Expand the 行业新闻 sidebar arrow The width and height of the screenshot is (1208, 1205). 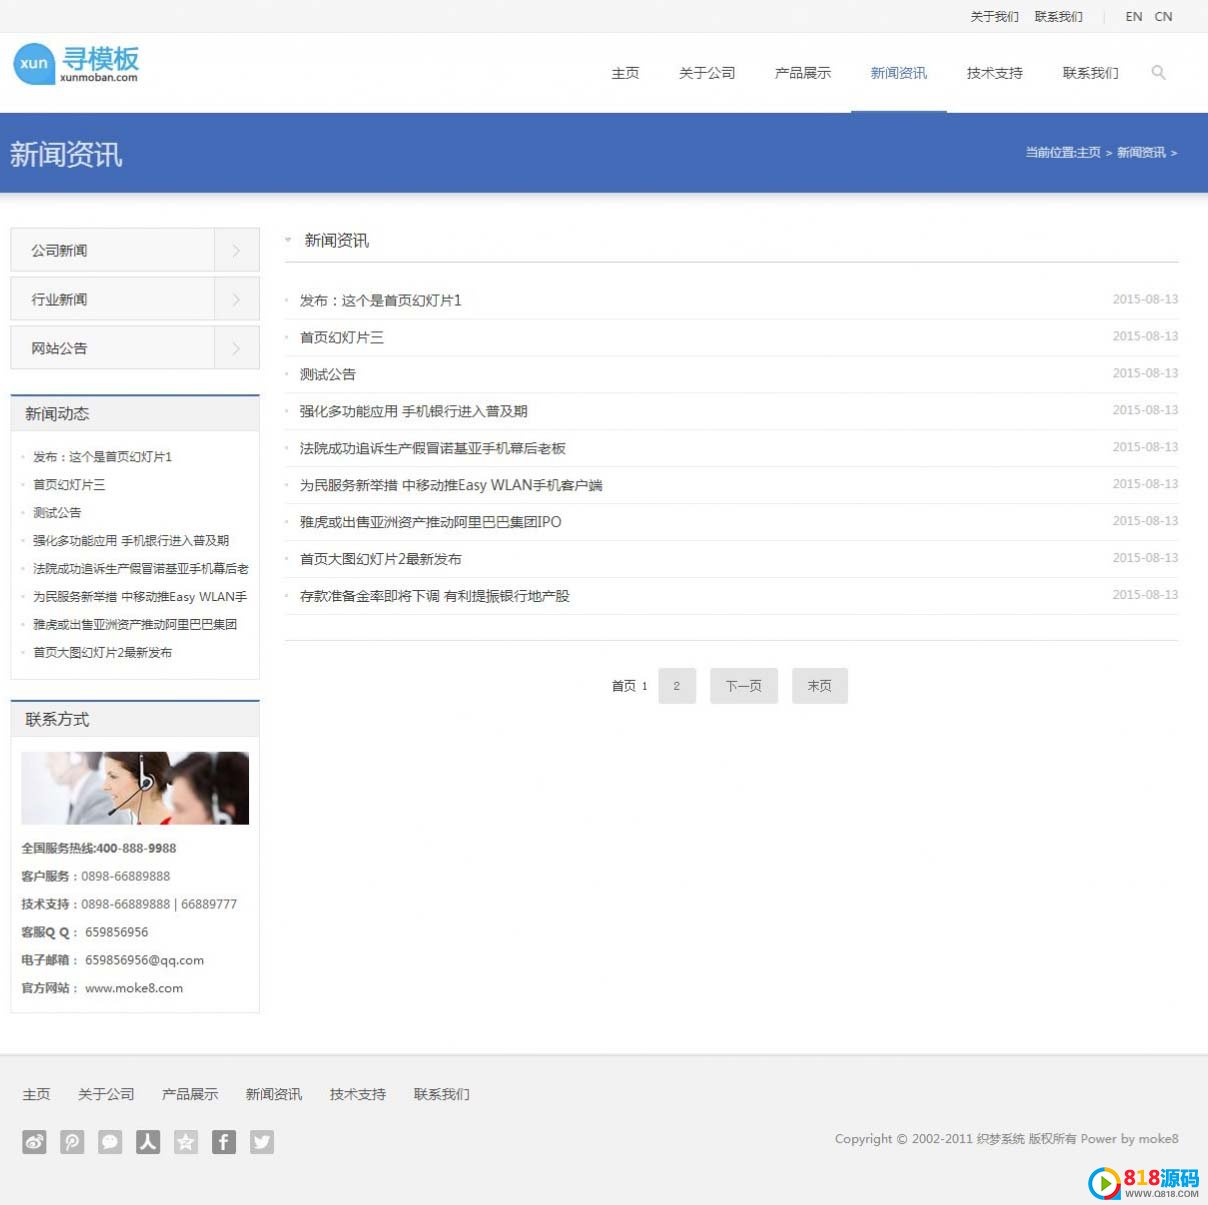coord(237,299)
